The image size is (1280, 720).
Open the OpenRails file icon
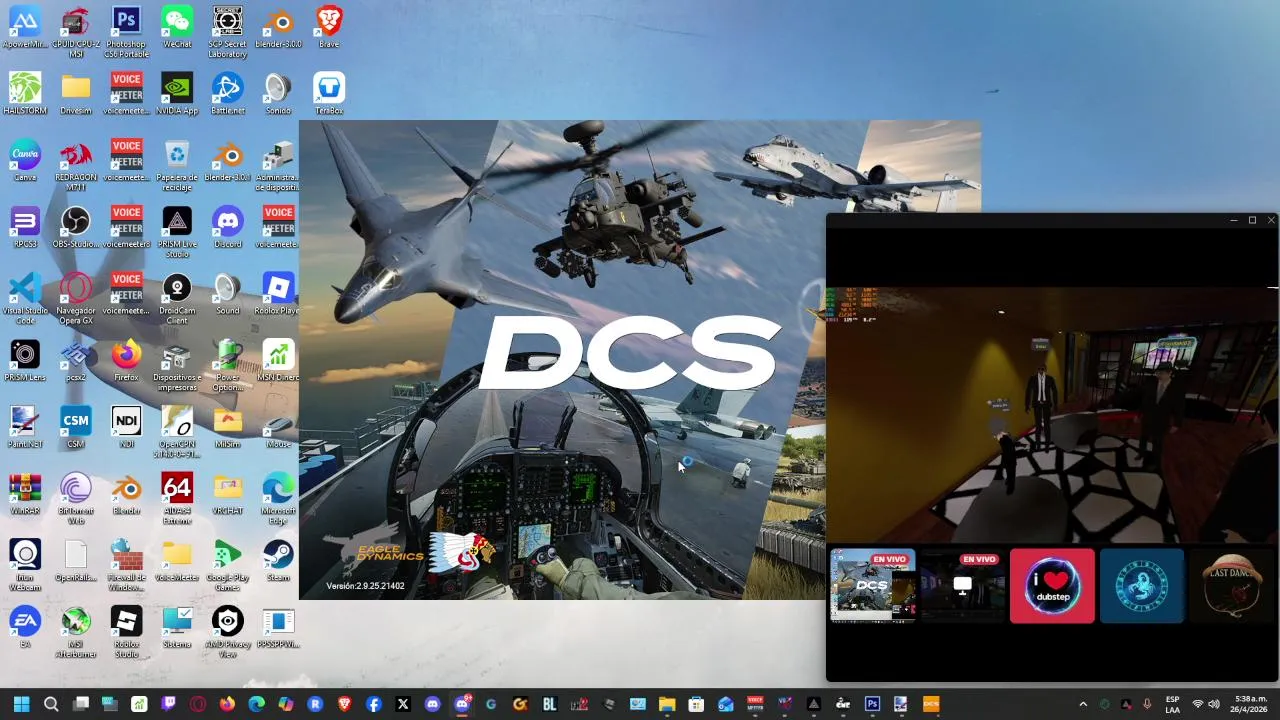coord(76,561)
